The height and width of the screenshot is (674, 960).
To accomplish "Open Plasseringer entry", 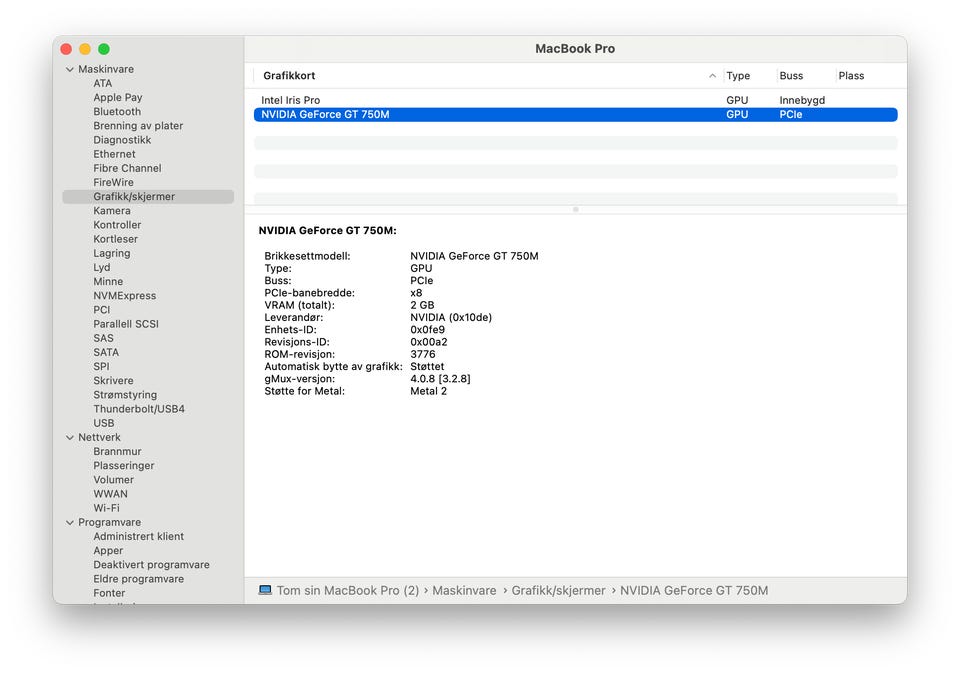I will 124,466.
